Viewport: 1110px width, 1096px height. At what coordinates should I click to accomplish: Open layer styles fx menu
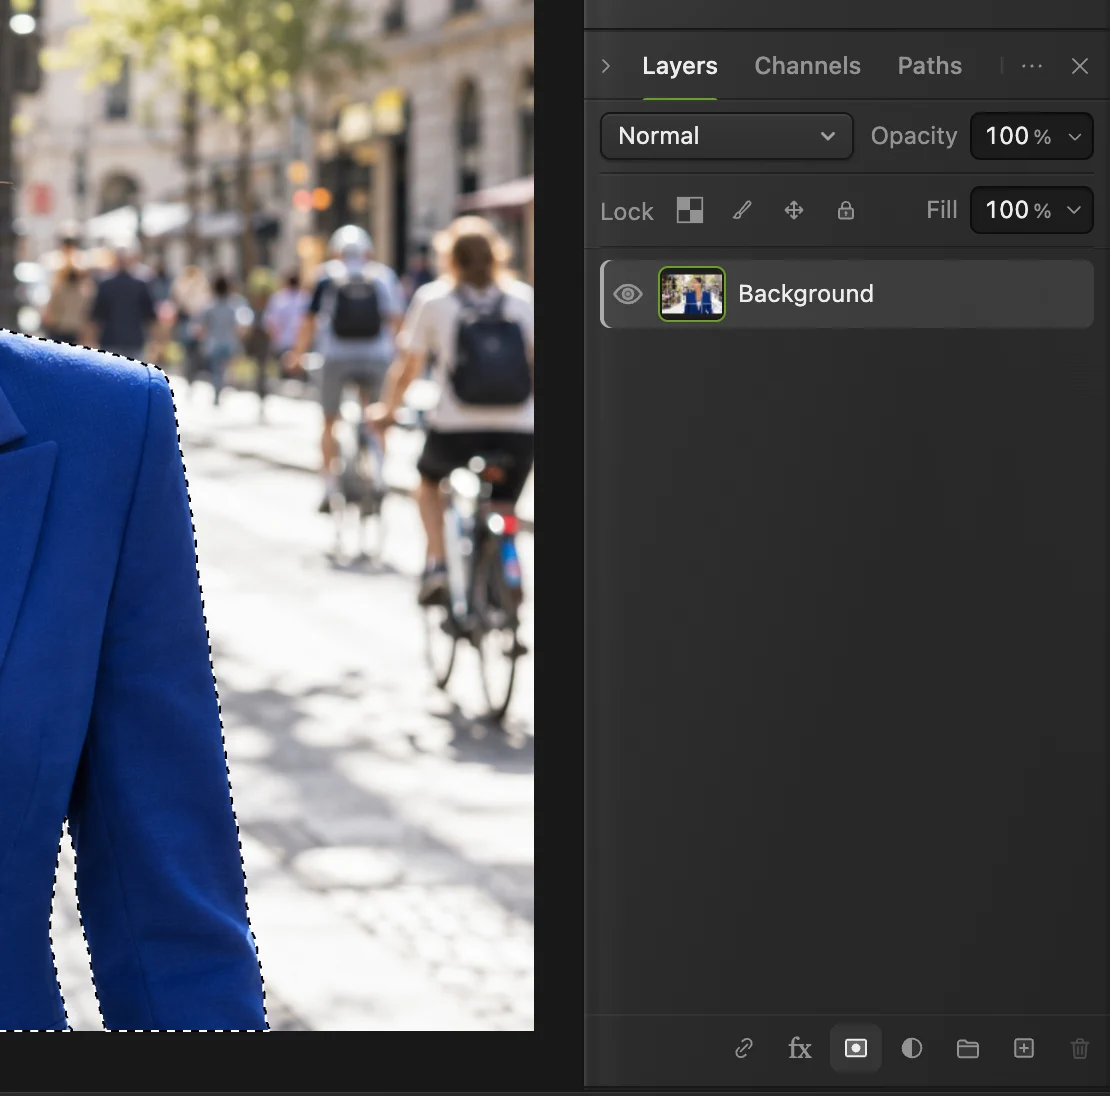point(799,1048)
